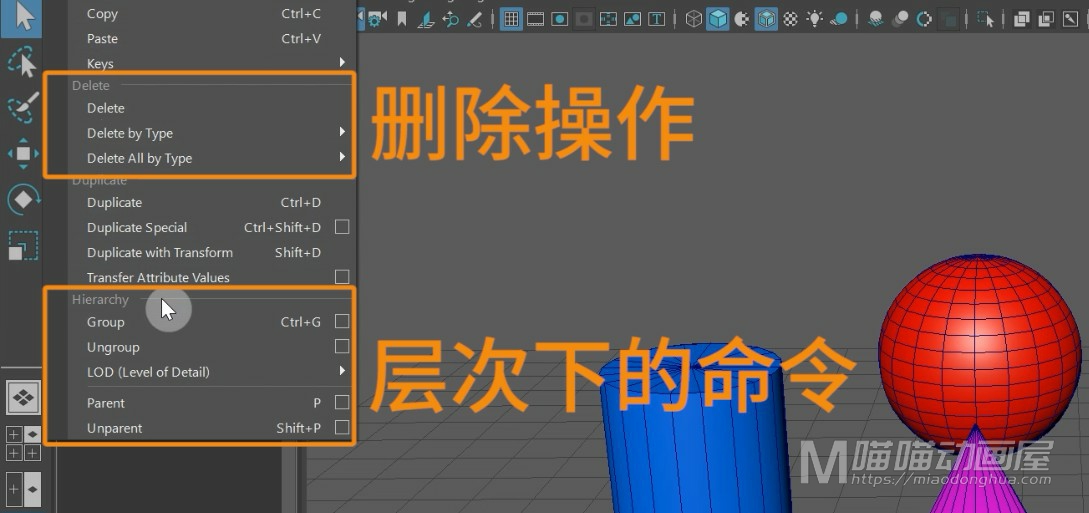Activate the Scale tool
The image size is (1089, 513).
click(x=23, y=245)
